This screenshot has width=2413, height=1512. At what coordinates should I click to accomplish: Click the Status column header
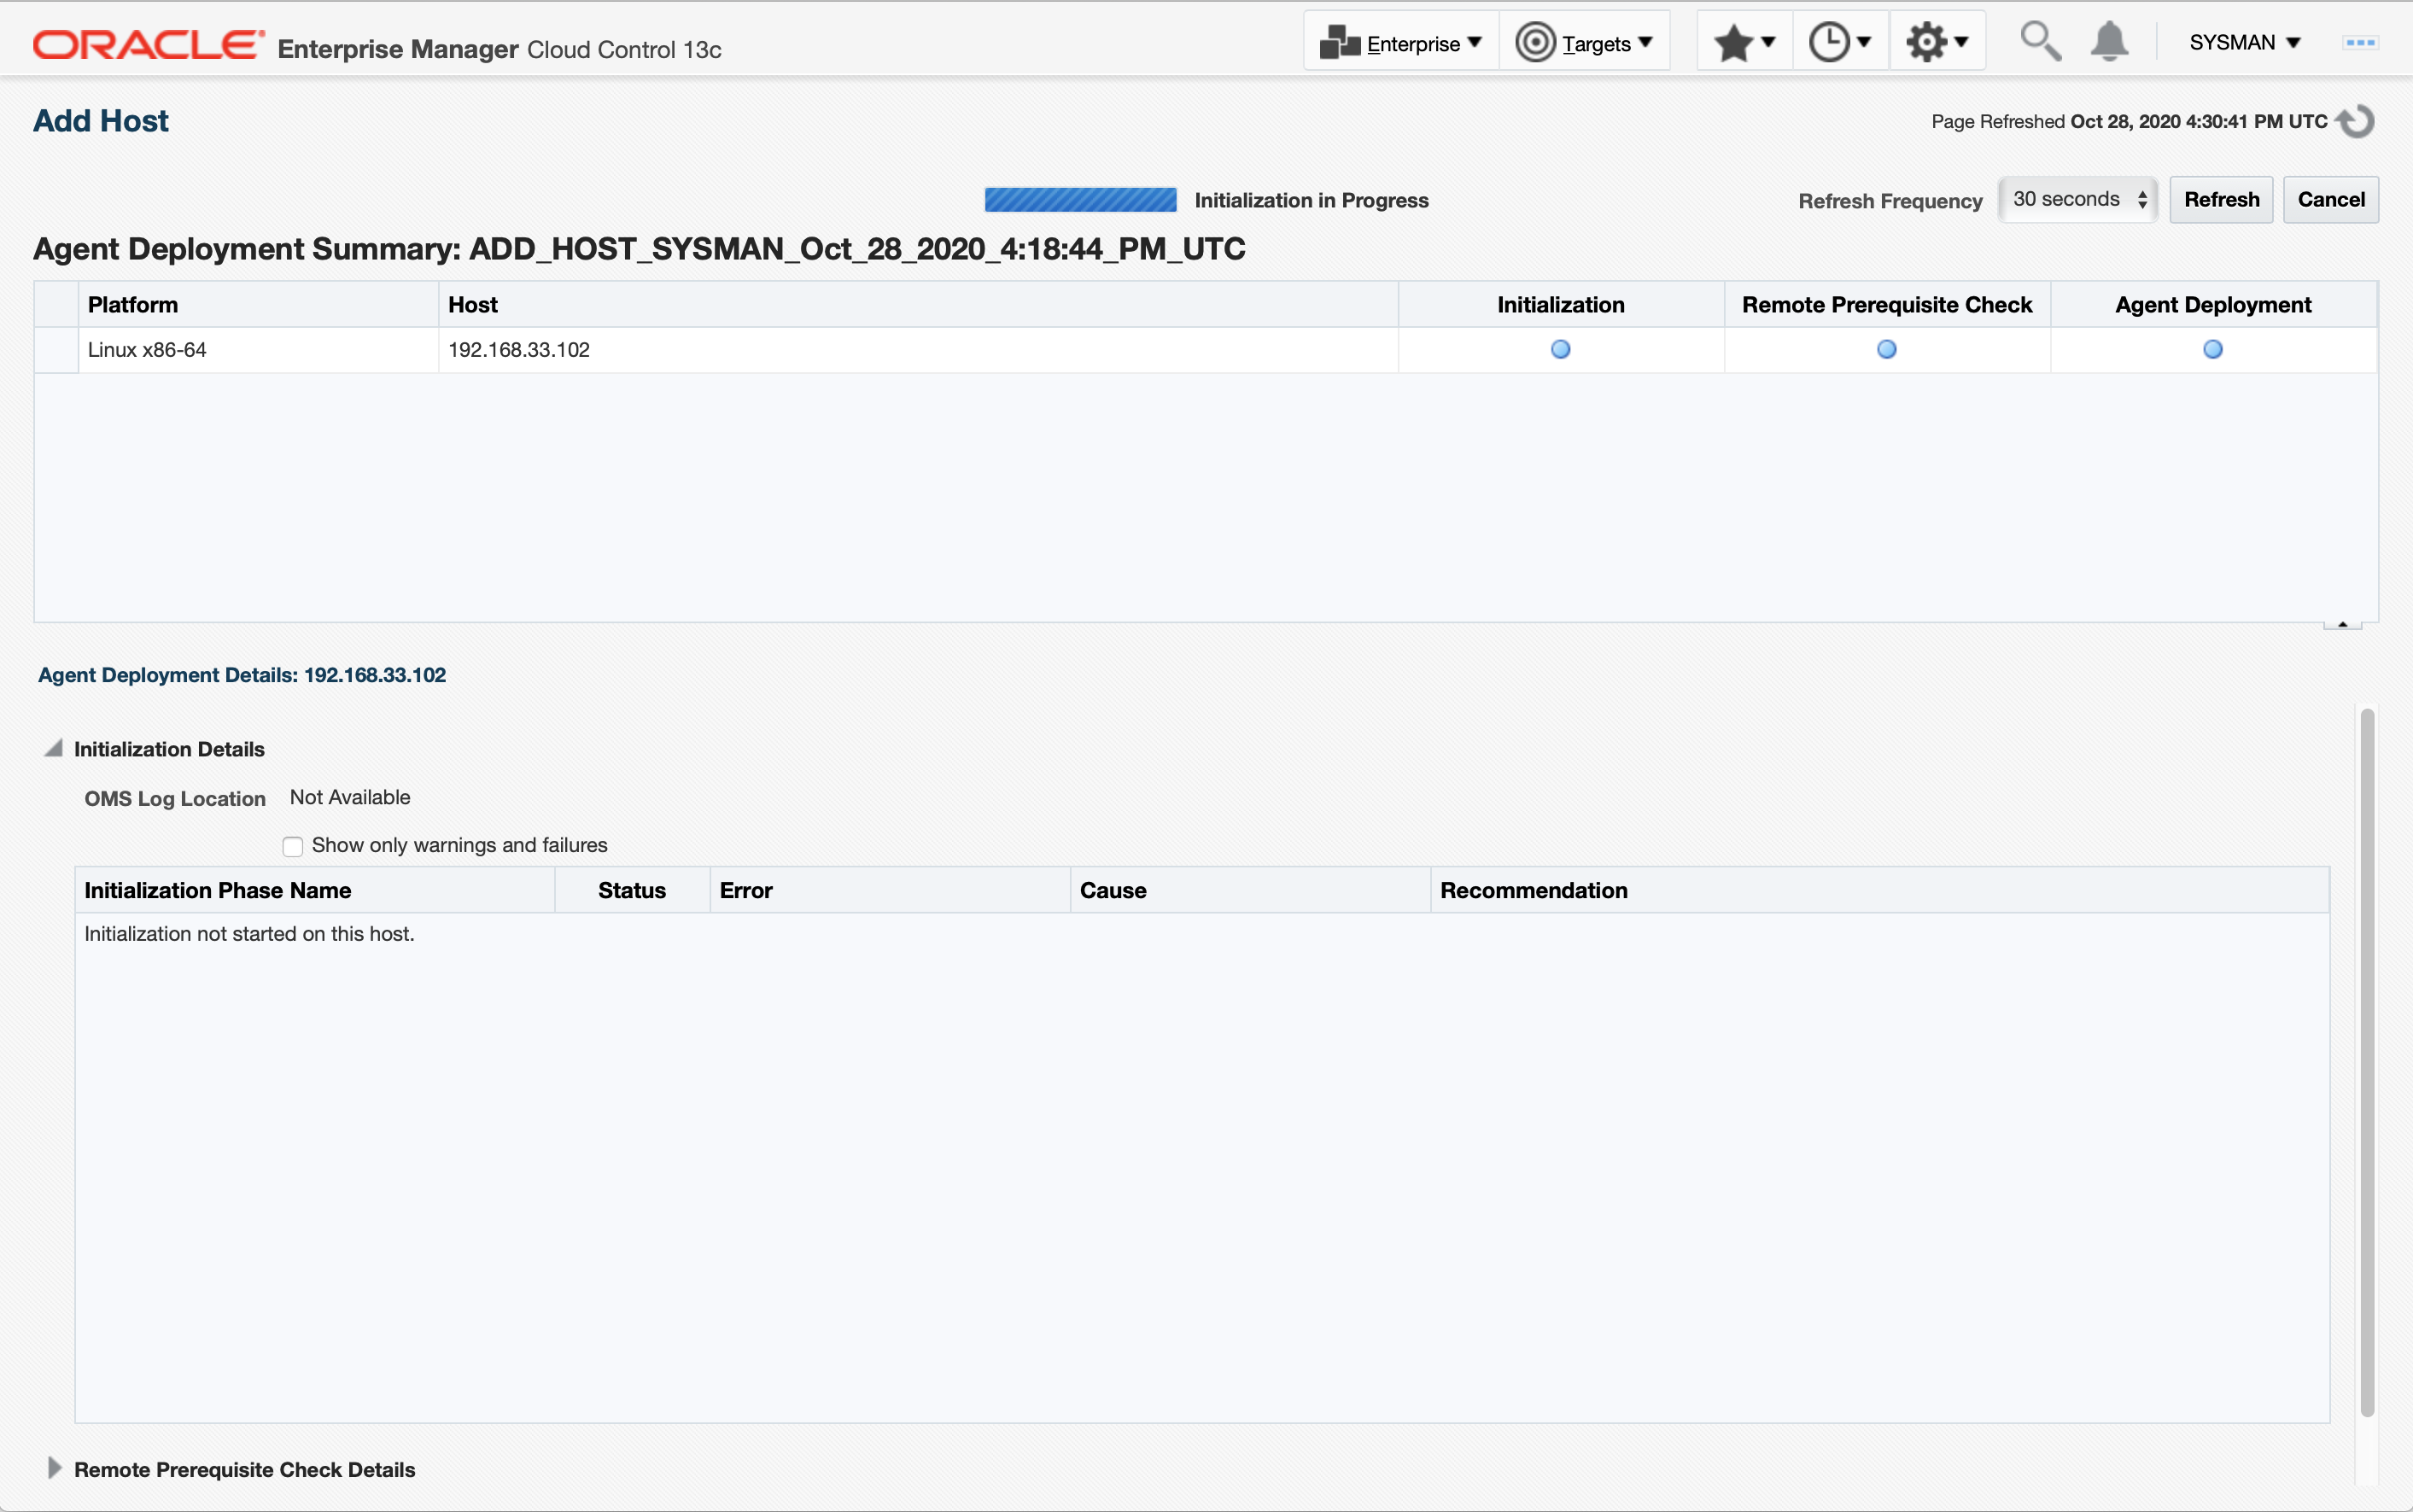tap(632, 890)
